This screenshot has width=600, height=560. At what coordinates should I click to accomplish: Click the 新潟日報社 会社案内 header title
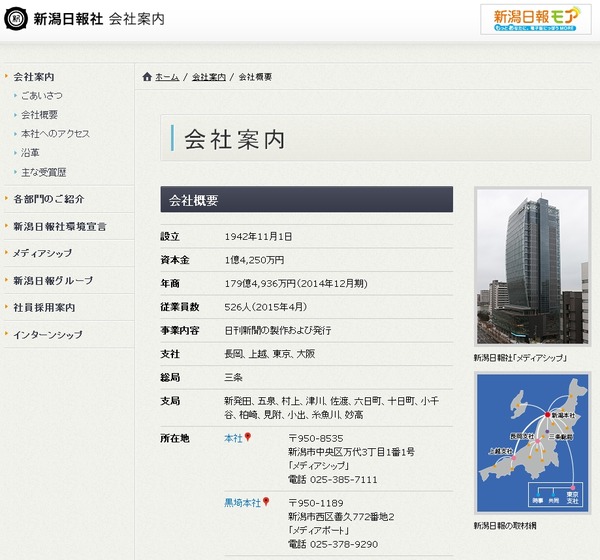tap(99, 19)
